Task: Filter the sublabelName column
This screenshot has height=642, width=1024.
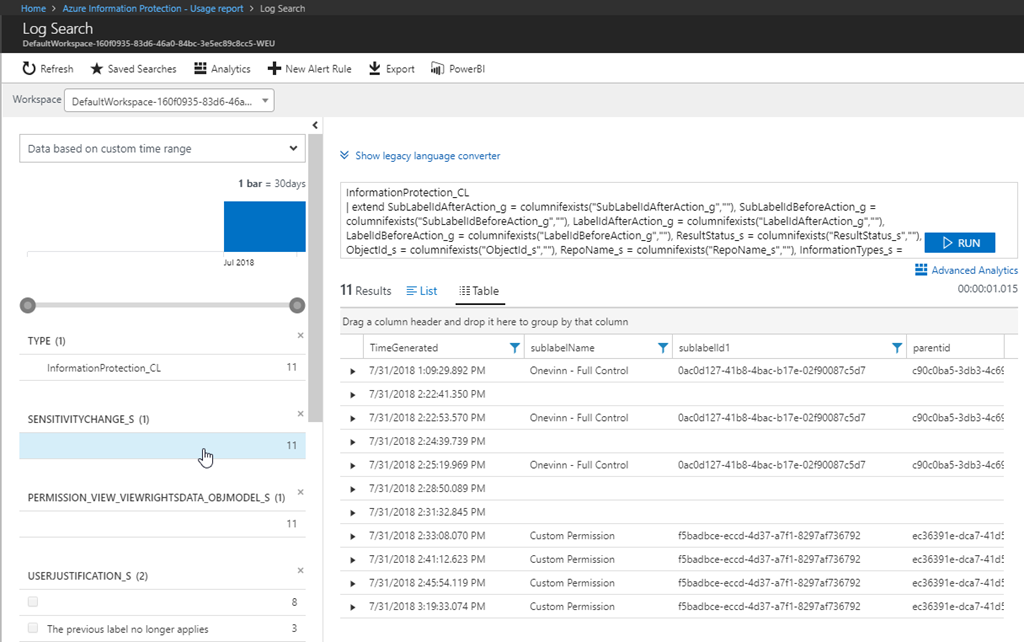Action: pyautogui.click(x=662, y=348)
